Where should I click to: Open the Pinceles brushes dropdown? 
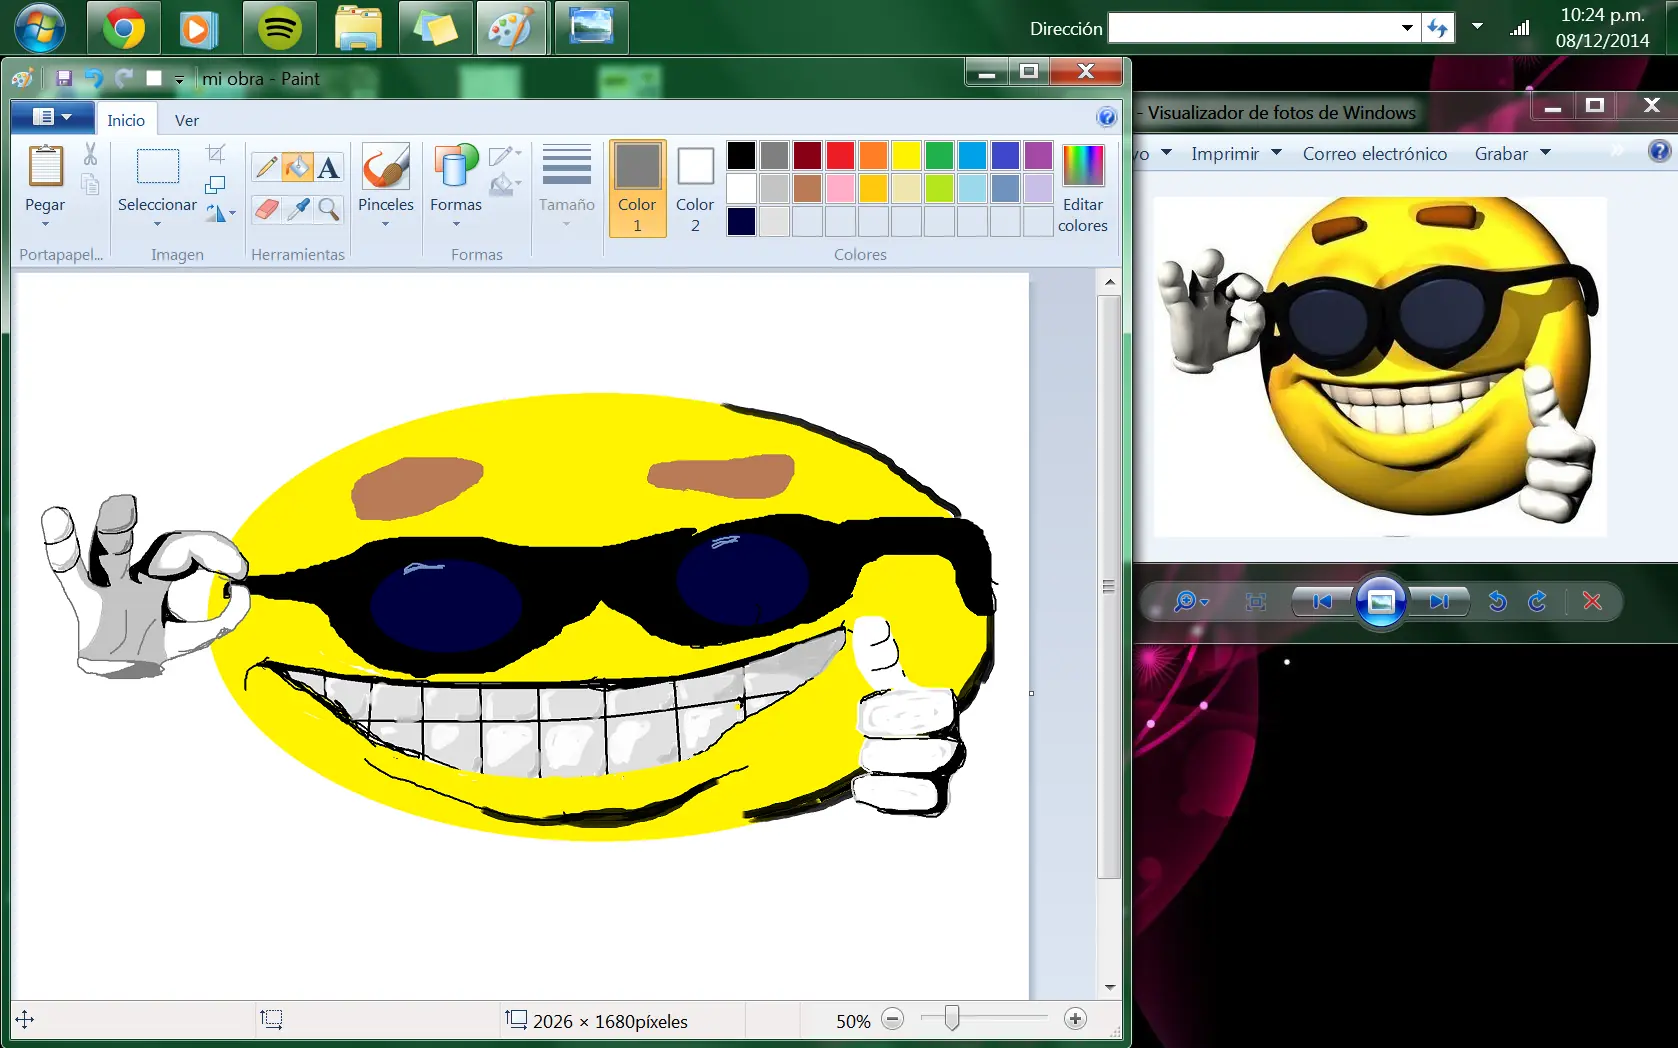pyautogui.click(x=385, y=223)
